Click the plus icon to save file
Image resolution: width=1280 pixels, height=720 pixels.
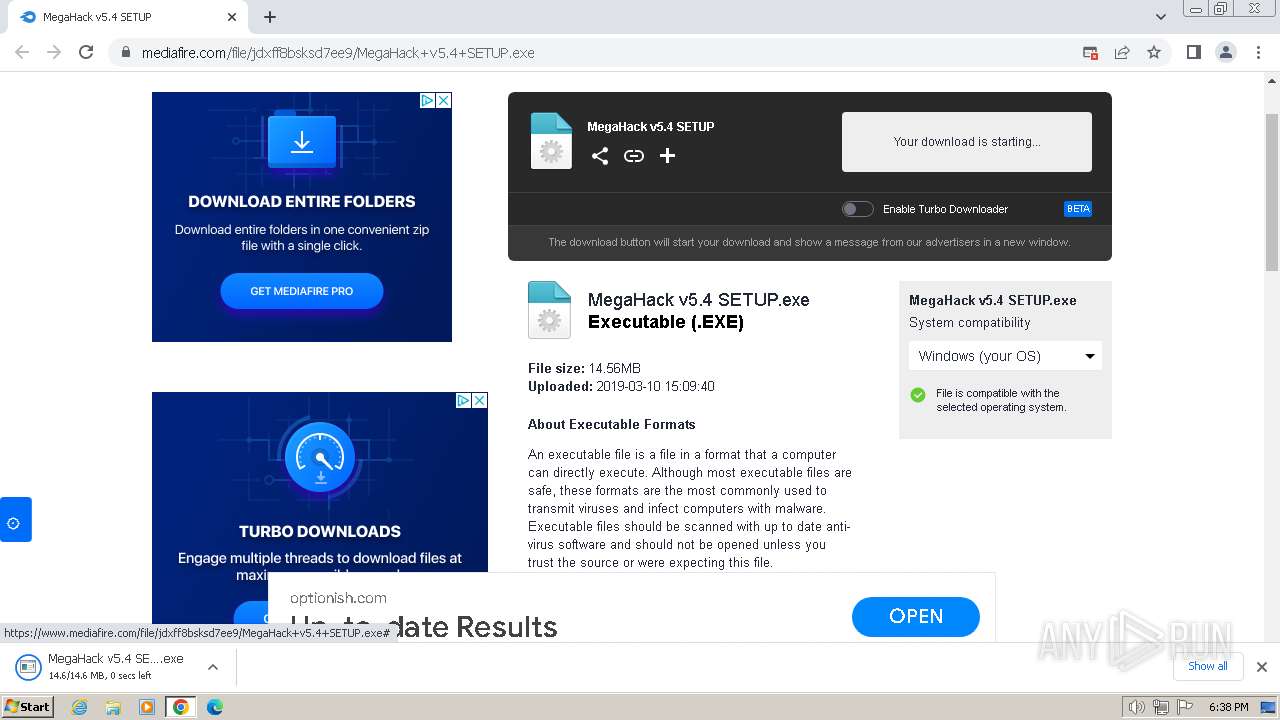click(x=668, y=156)
